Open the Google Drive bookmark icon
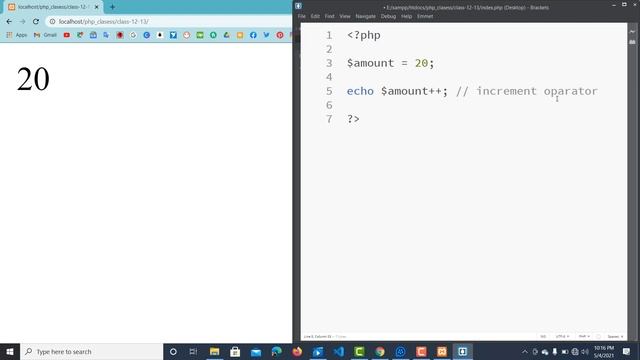This screenshot has height=360, width=640. [x=227, y=35]
